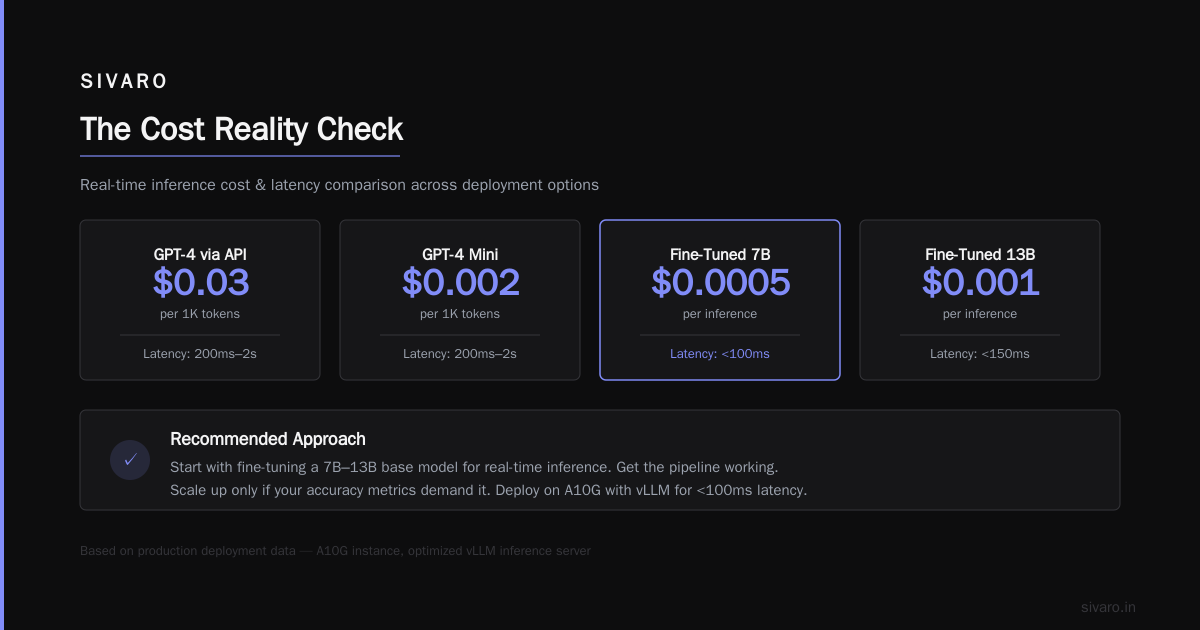Click the real-time inference cost subtitle
This screenshot has width=1200, height=630.
point(339,185)
